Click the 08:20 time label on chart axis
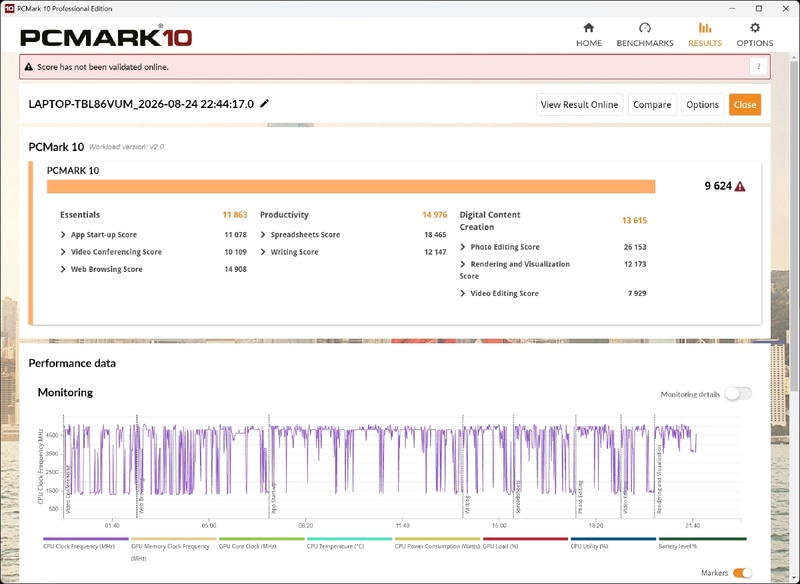 [x=305, y=525]
